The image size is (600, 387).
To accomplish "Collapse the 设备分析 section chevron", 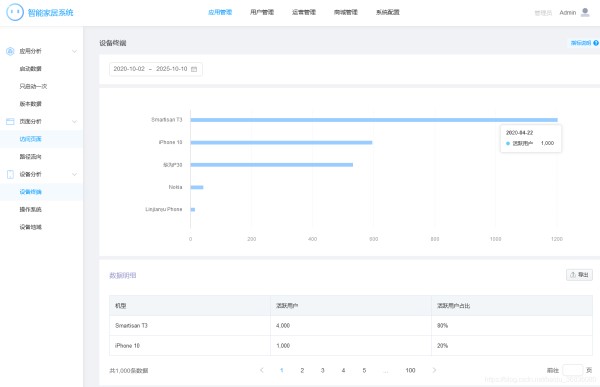I will pos(75,175).
